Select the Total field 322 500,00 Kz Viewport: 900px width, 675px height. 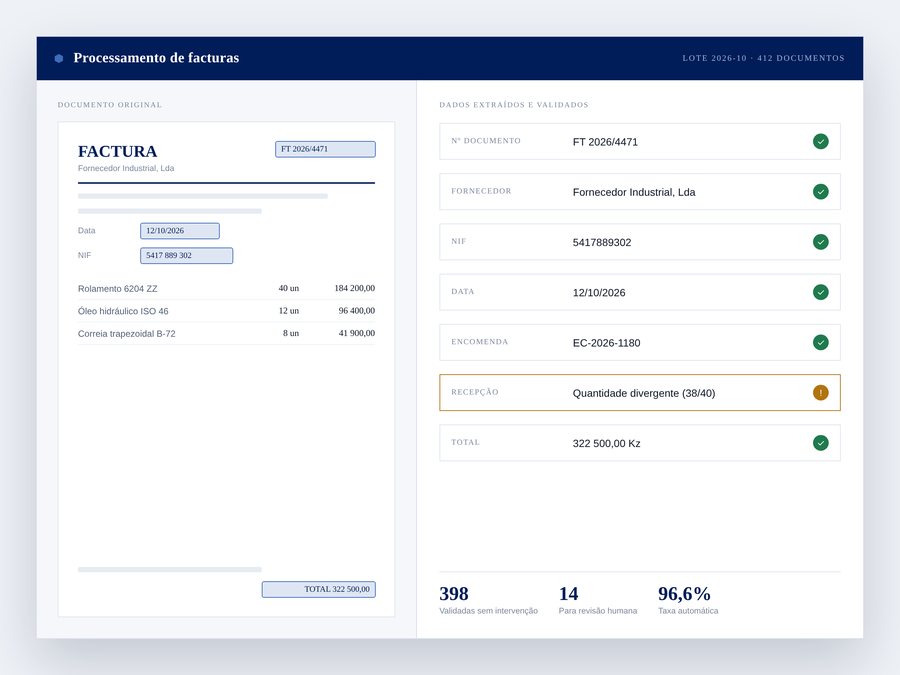click(639, 443)
